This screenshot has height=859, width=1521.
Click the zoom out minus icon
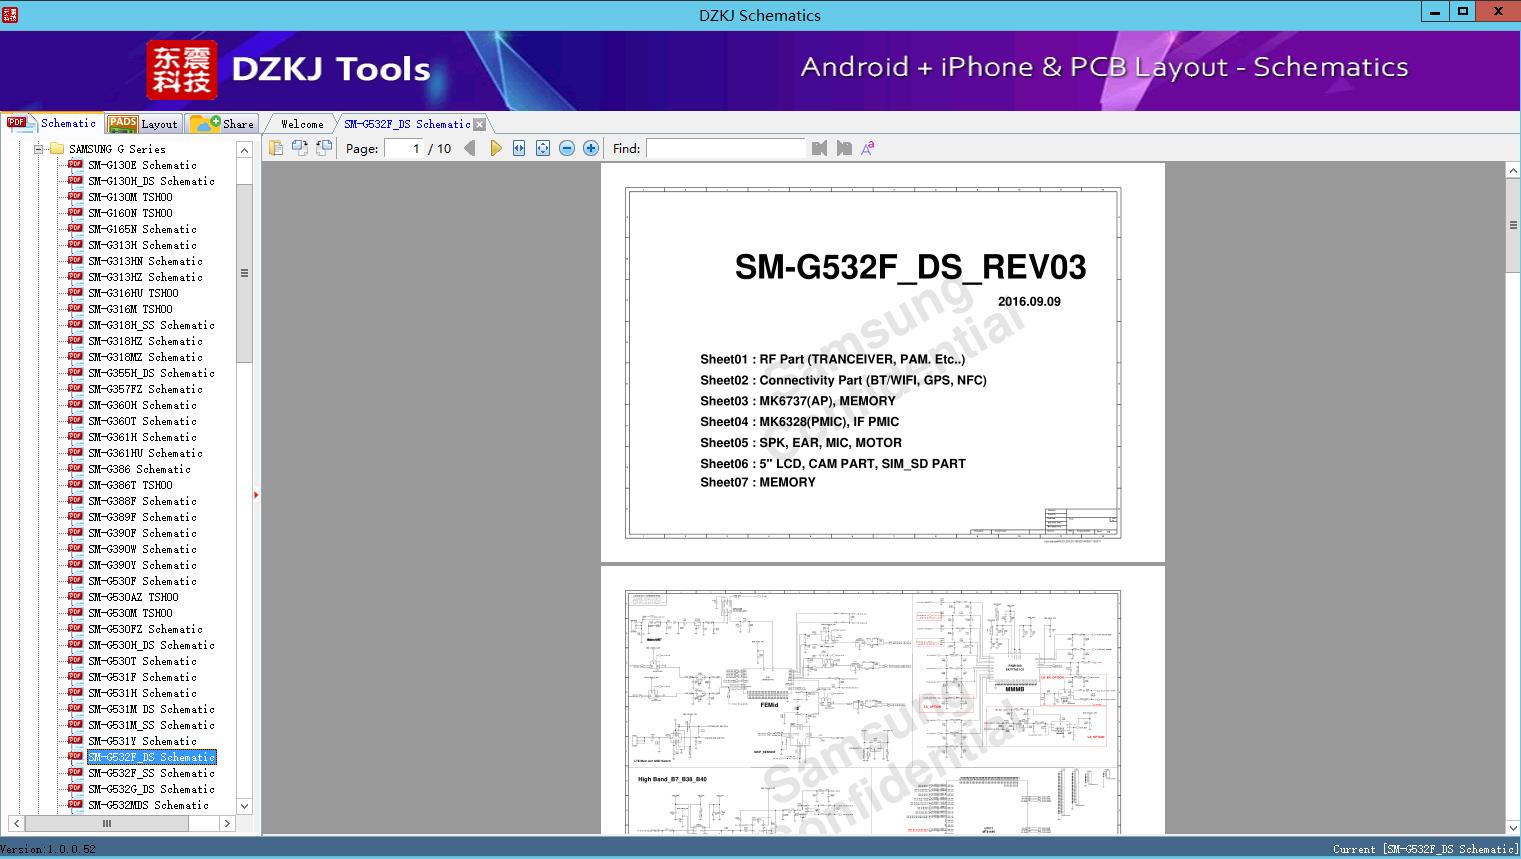567,148
